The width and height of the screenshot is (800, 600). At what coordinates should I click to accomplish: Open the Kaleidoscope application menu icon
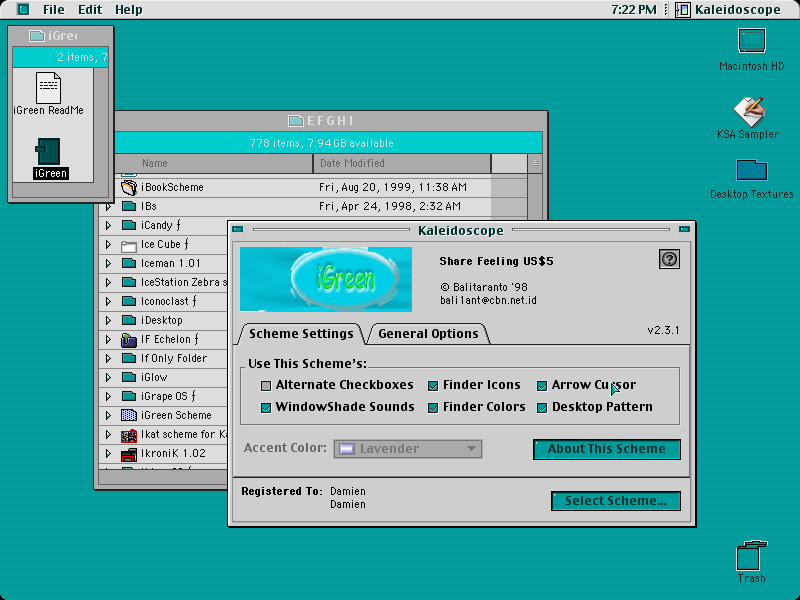coord(682,9)
